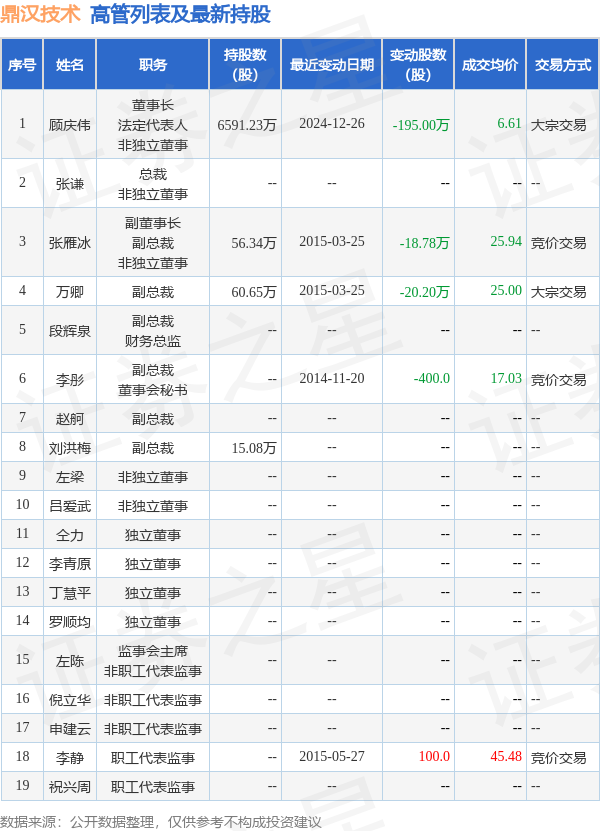The height and width of the screenshot is (831, 600).
Task: Select the 6591.23万 shareholding cell
Action: tap(247, 125)
